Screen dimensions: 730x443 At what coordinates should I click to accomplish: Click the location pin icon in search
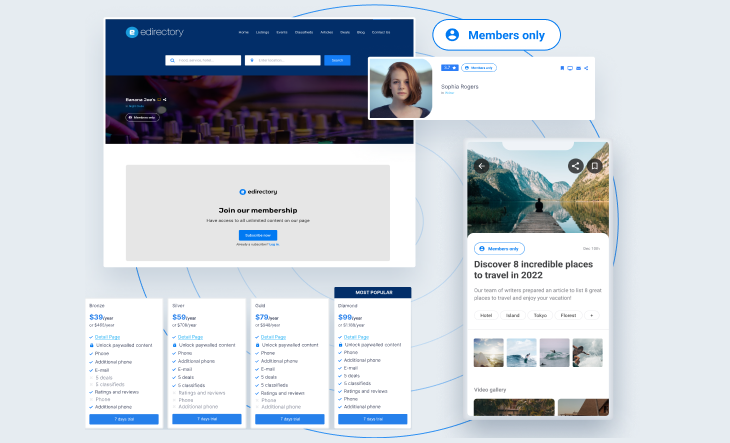click(252, 60)
